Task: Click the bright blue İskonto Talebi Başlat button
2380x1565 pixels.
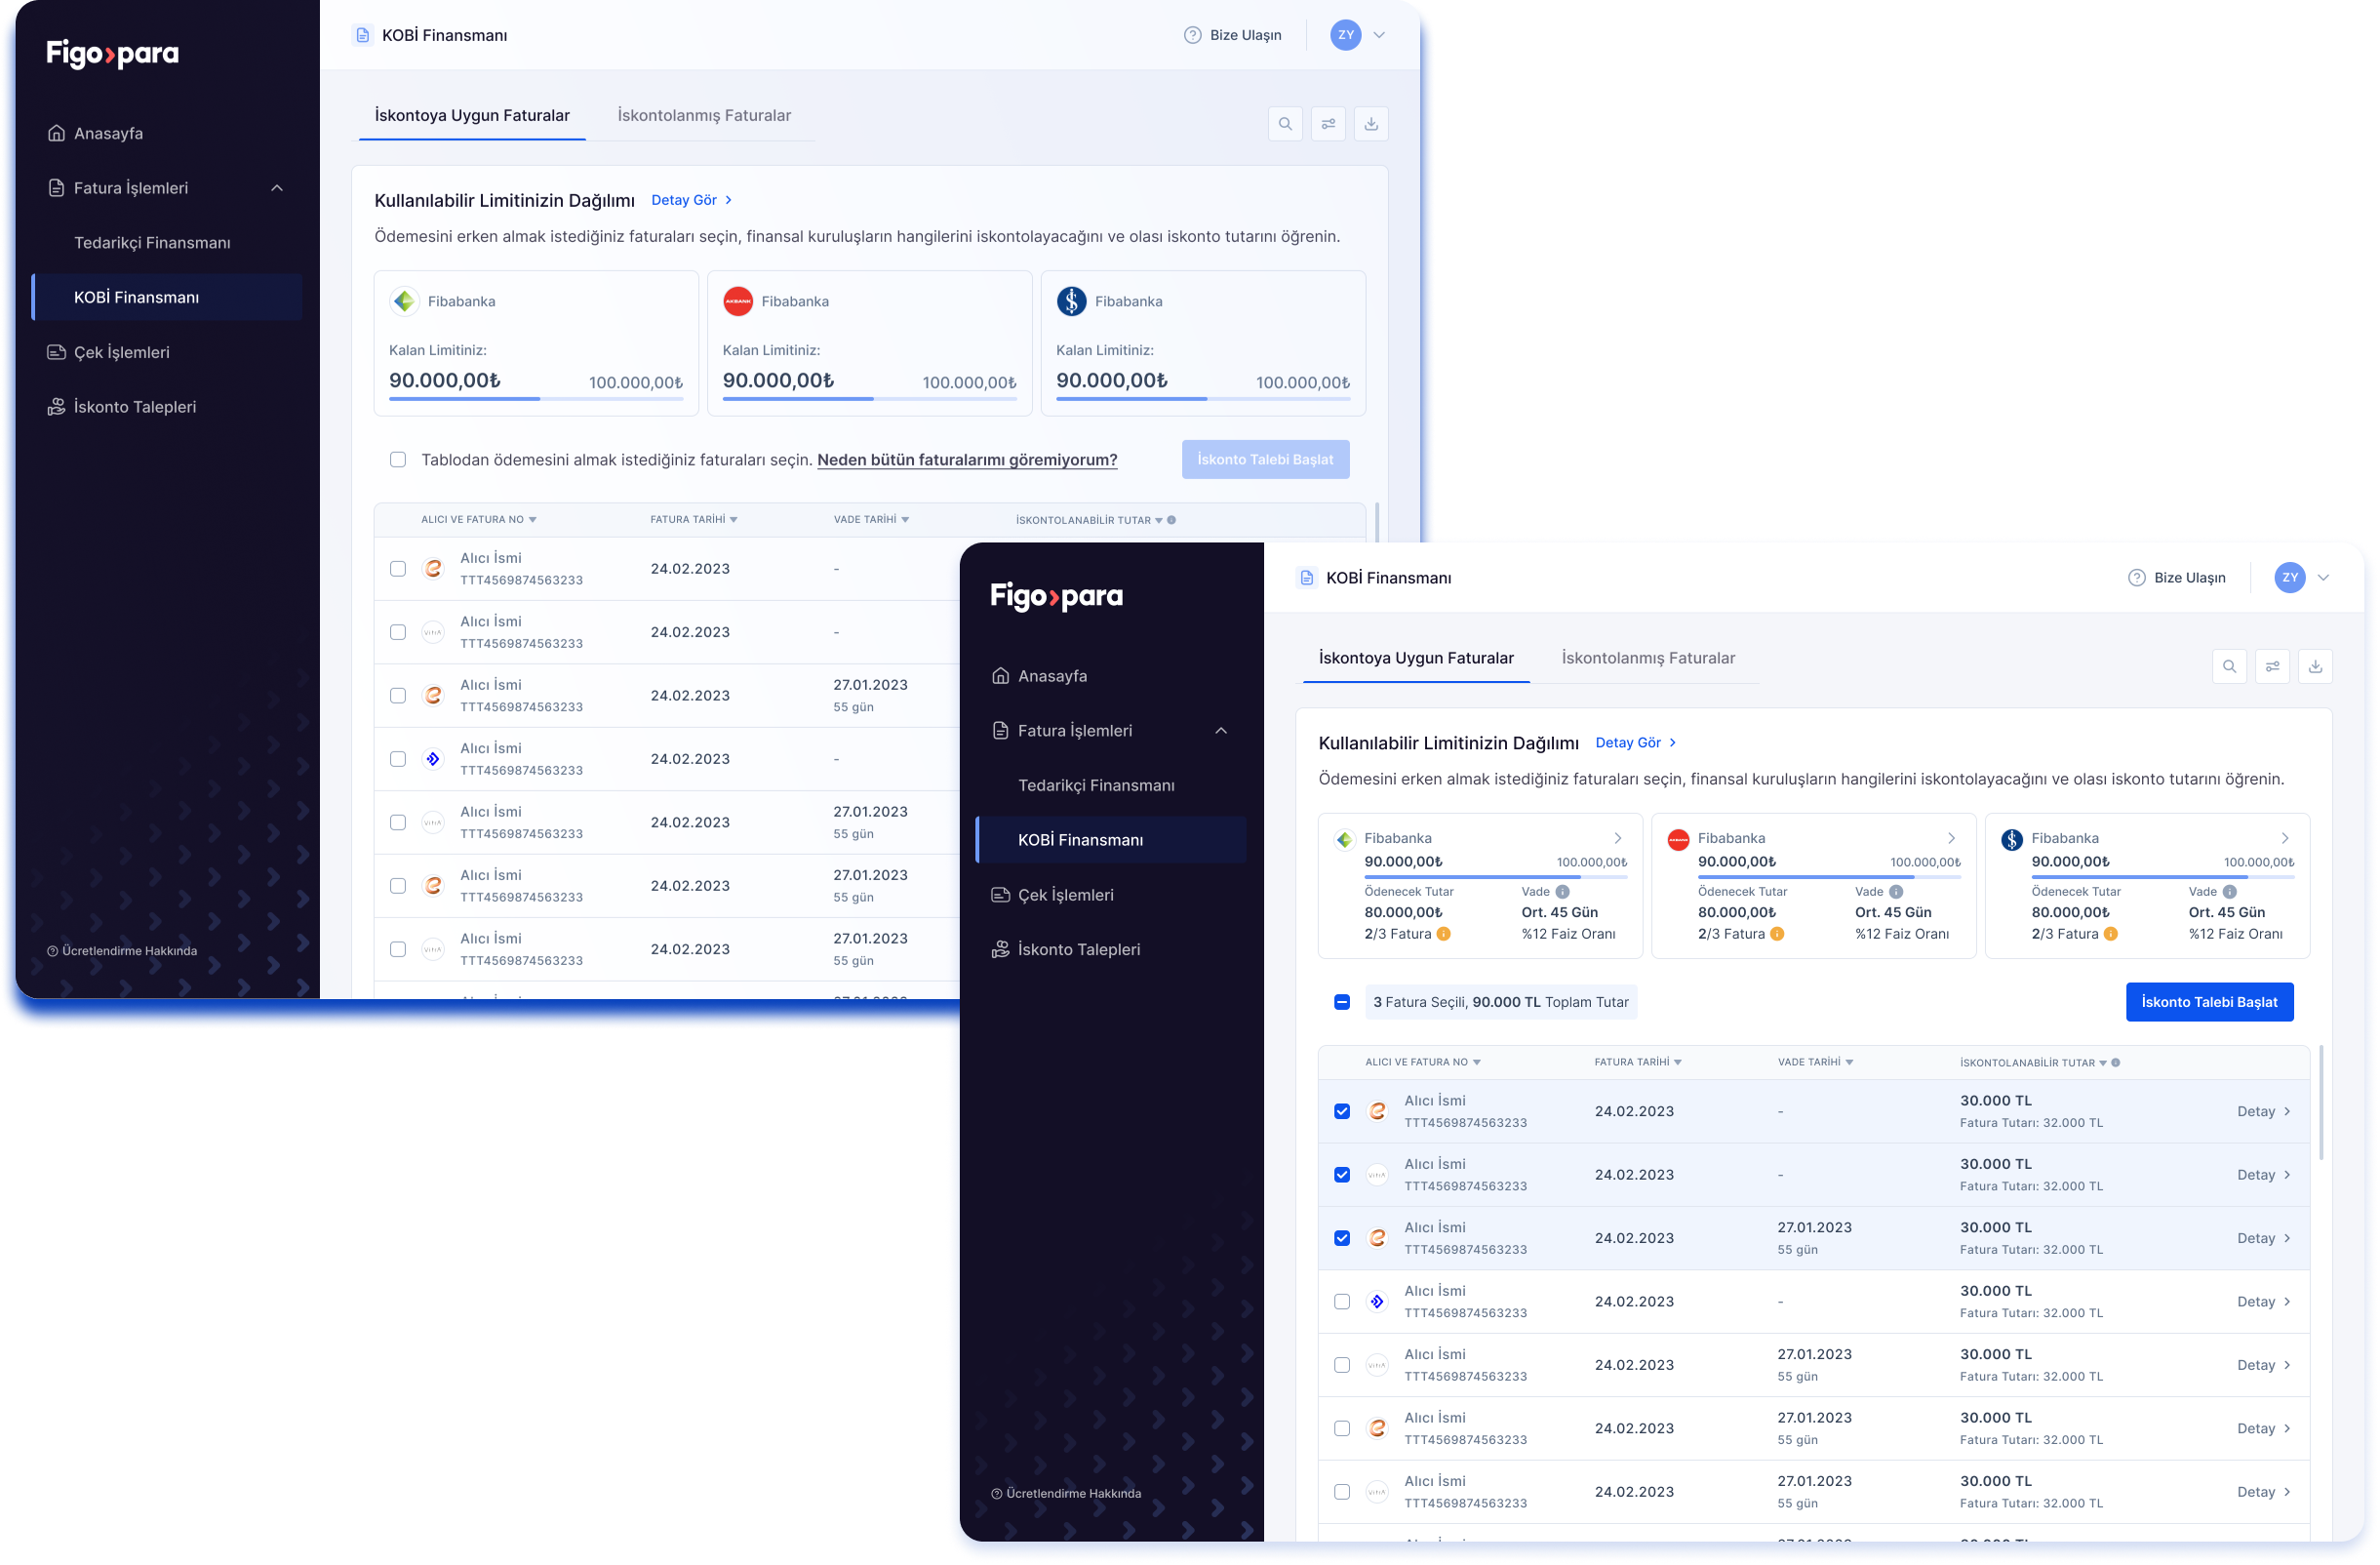Action: point(2208,1002)
